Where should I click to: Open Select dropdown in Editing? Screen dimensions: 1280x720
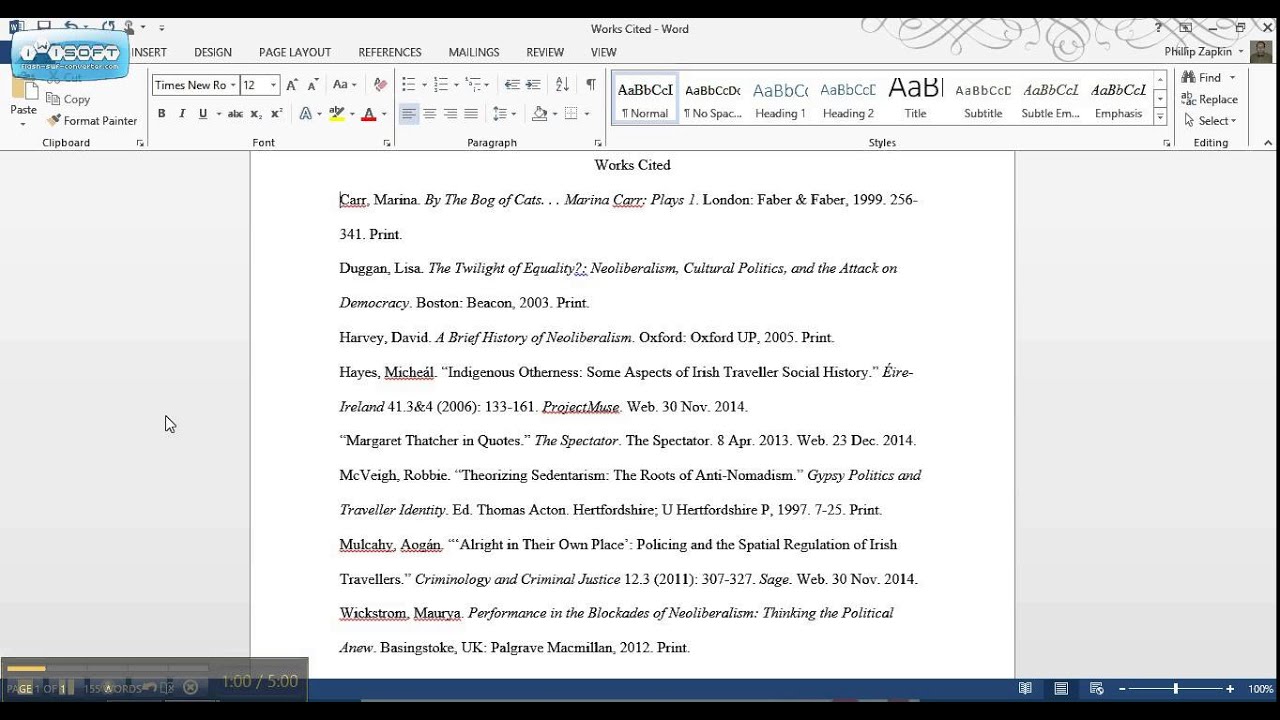(1234, 121)
